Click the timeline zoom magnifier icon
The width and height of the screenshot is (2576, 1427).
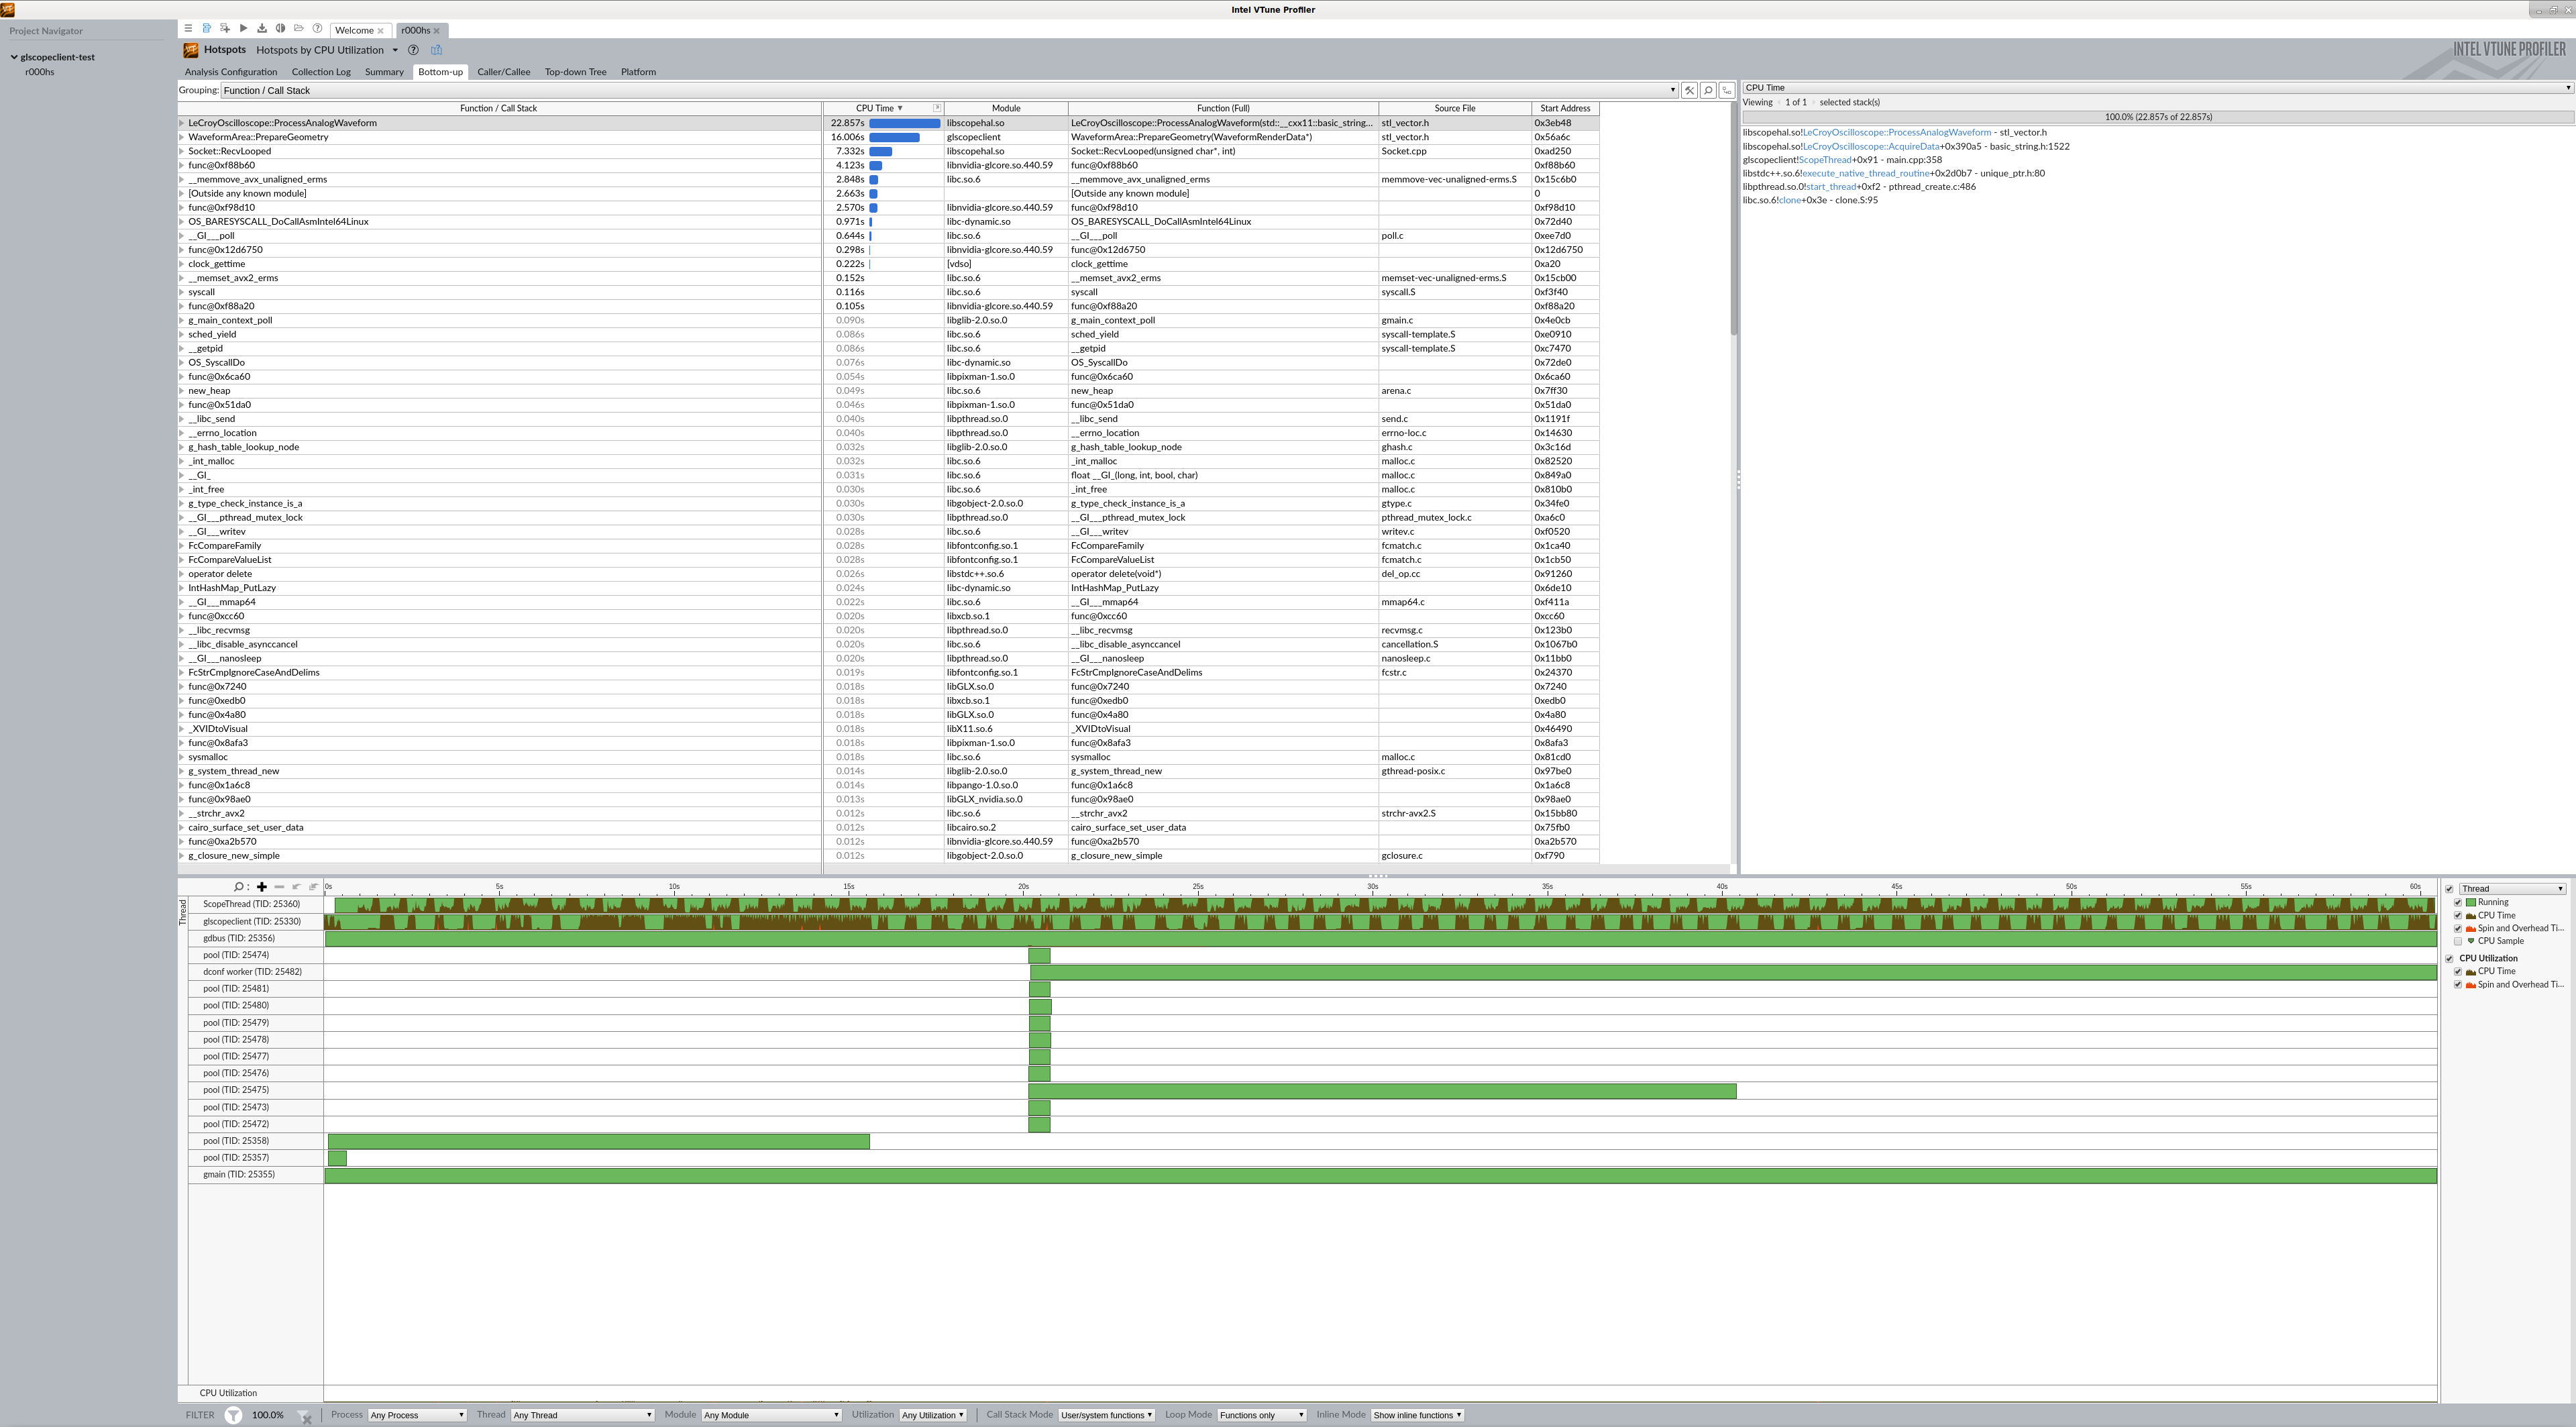pos(240,887)
